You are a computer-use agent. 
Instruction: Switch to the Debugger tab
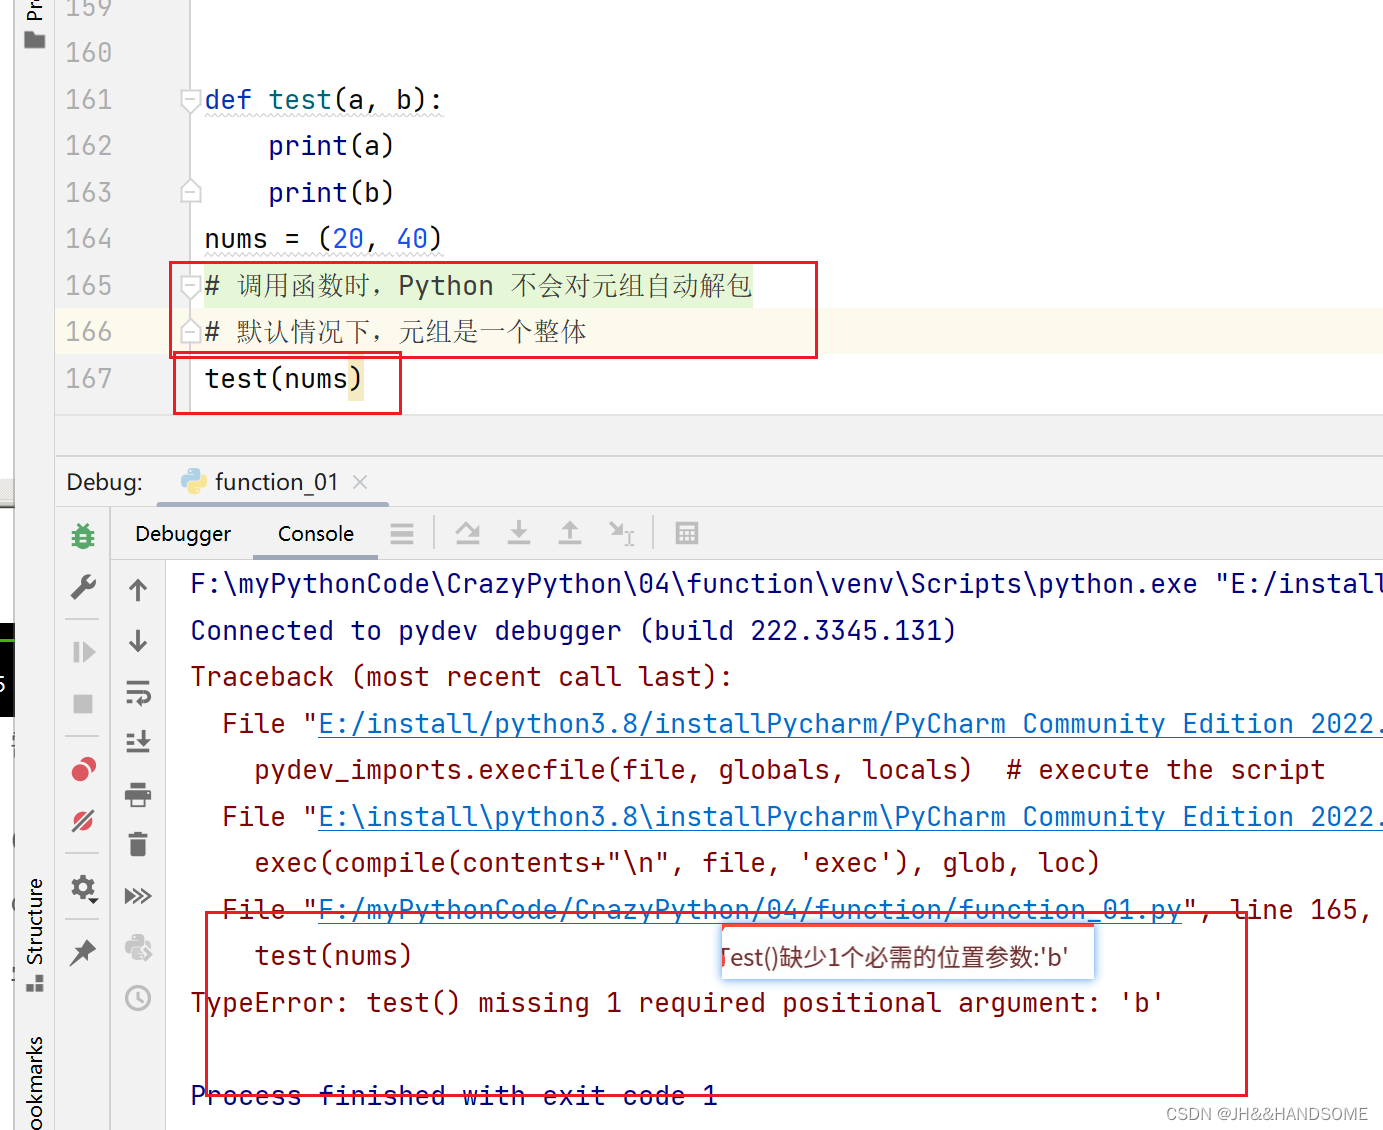pyautogui.click(x=183, y=534)
